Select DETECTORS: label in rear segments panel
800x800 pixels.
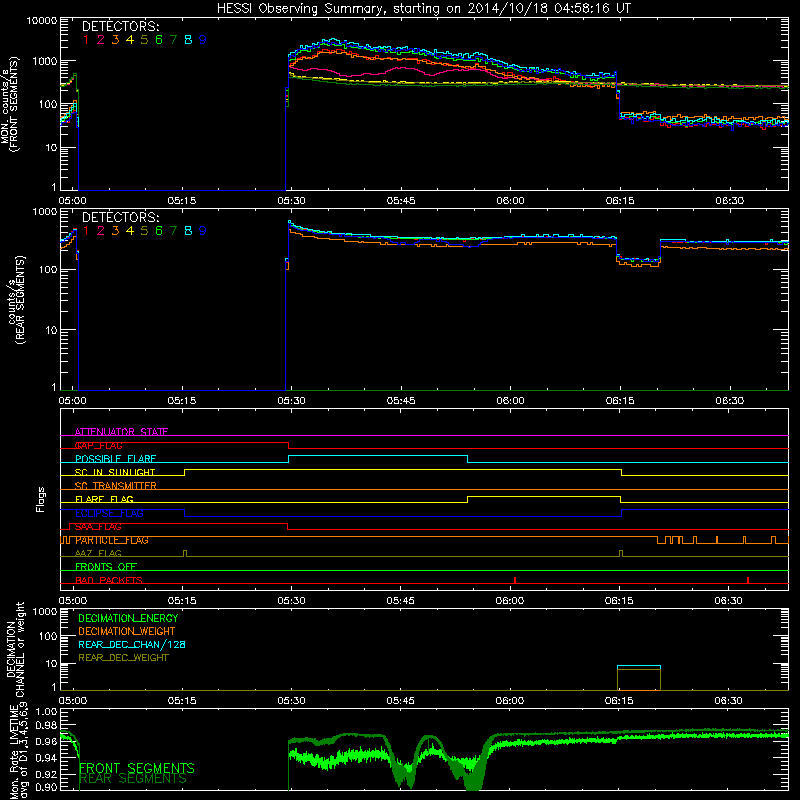click(121, 217)
